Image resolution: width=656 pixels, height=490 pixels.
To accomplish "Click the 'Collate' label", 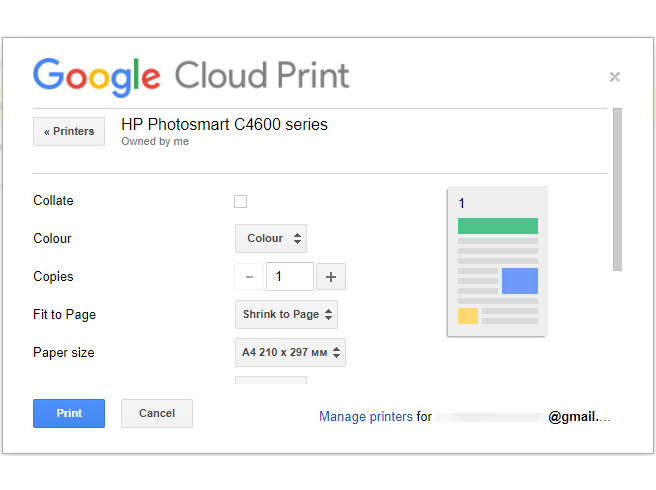I will 53,200.
